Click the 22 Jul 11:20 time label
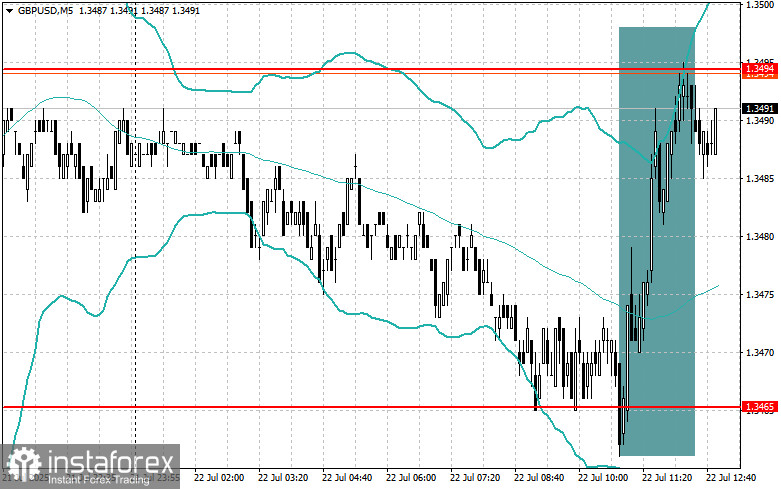781x489 pixels. click(x=667, y=478)
